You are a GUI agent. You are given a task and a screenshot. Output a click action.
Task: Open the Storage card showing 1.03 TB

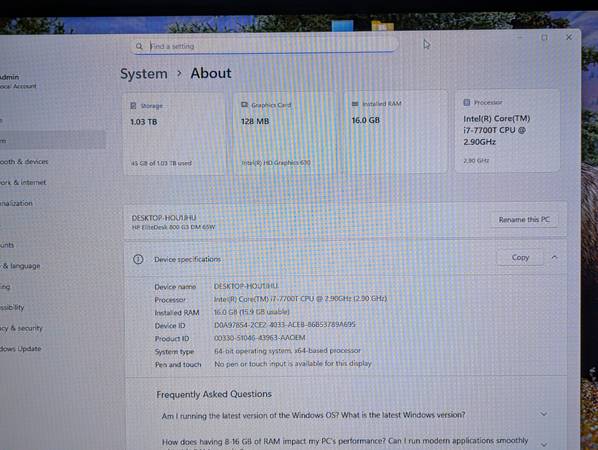tap(175, 133)
